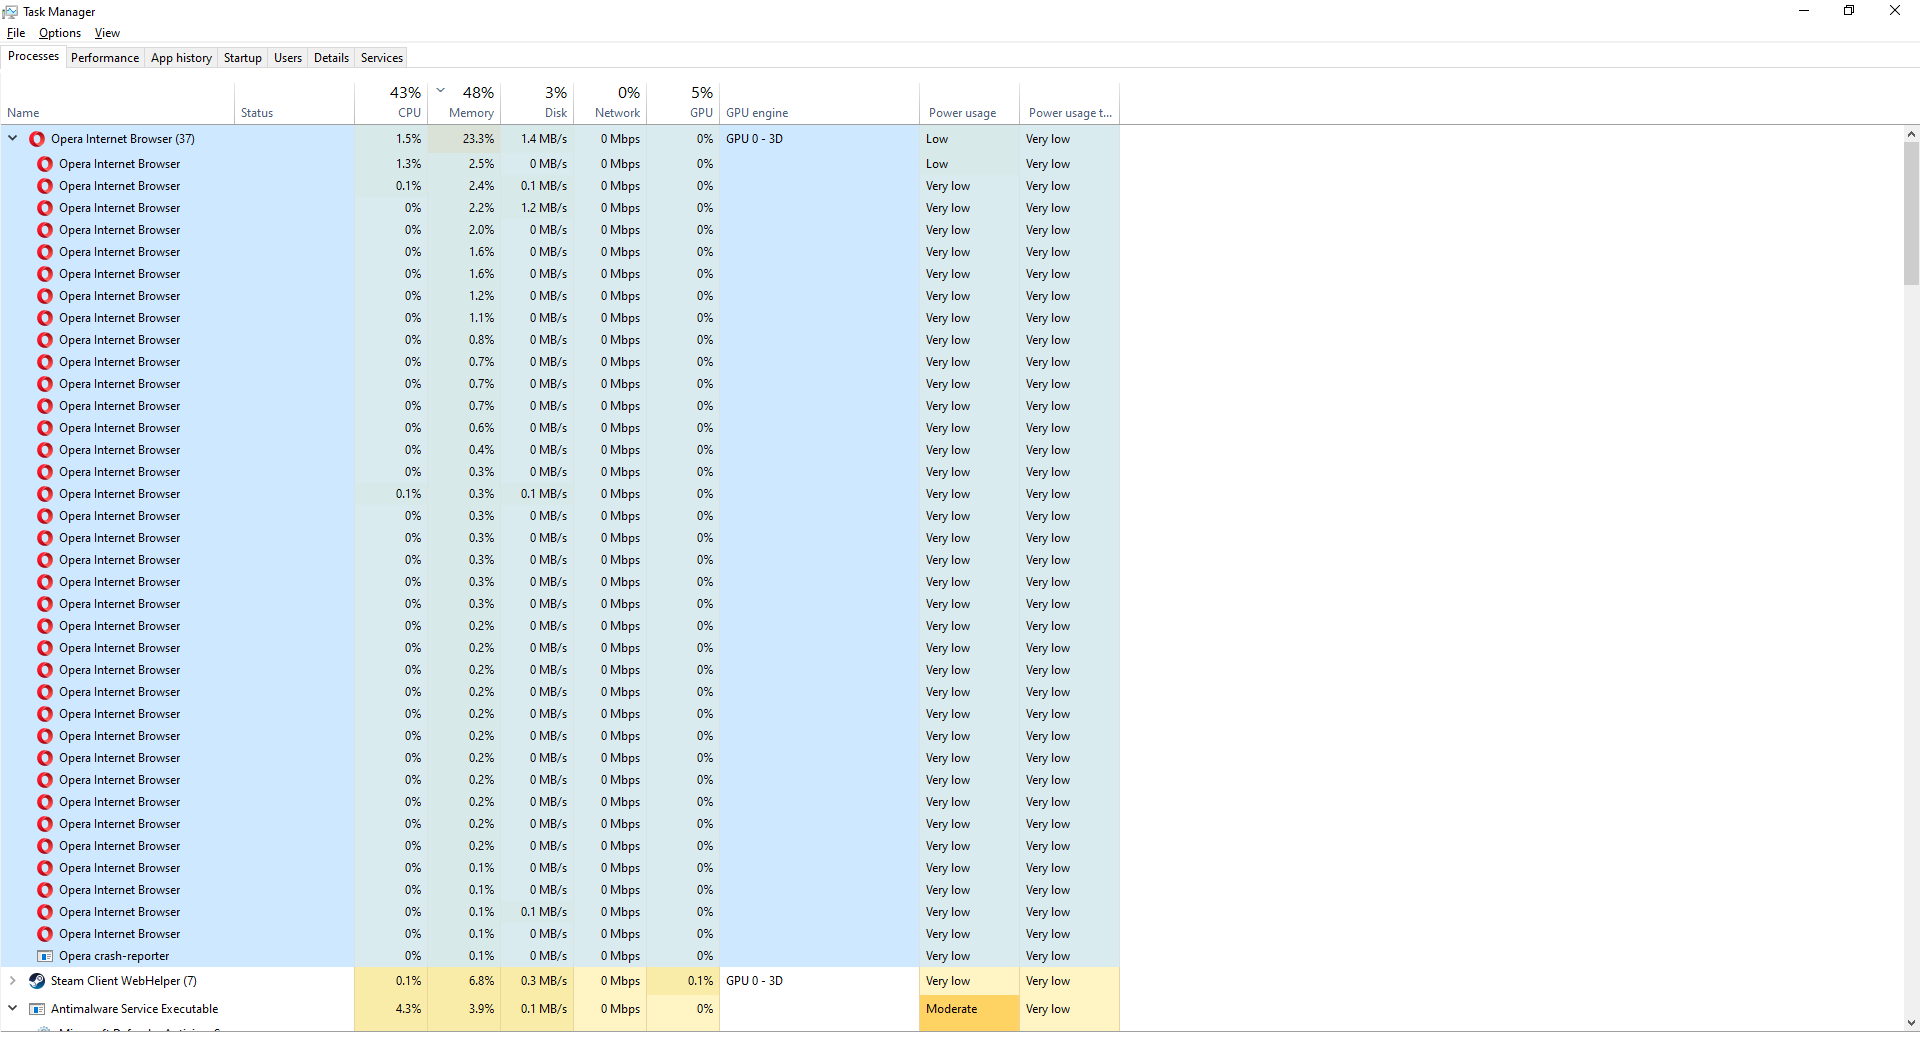1920x1037 pixels.
Task: Sort processes by the CPU column
Action: pos(400,103)
